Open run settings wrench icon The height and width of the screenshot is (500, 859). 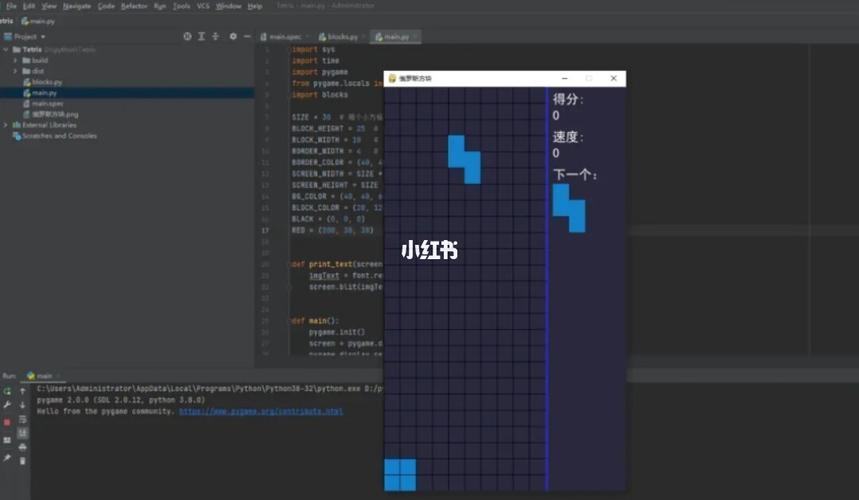pos(7,405)
